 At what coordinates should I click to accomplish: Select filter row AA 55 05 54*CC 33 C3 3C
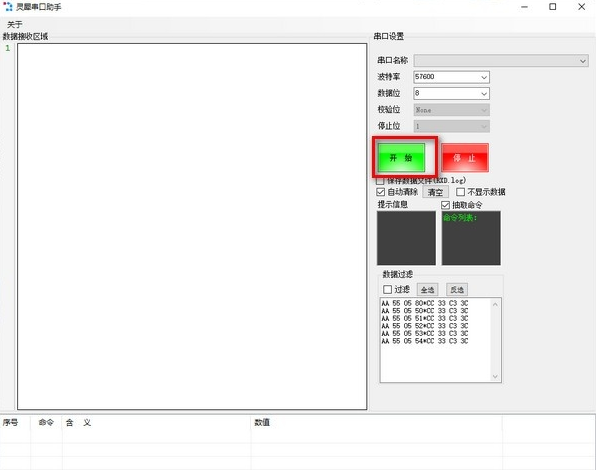coord(425,342)
